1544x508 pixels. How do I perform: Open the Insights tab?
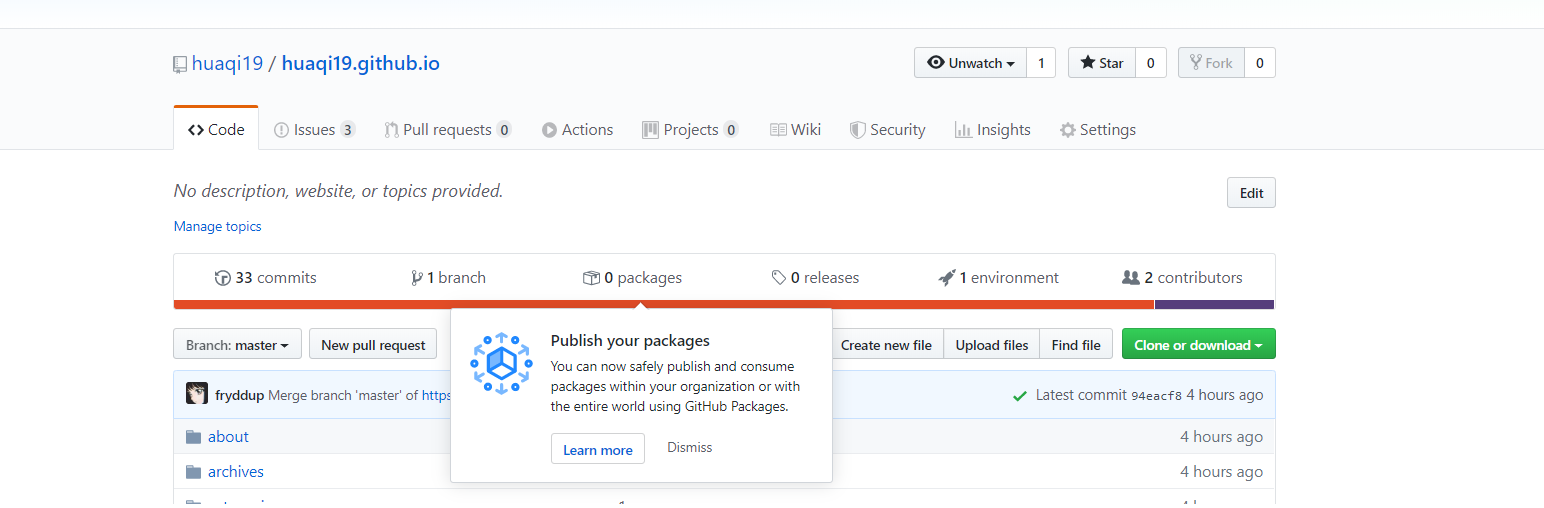click(992, 129)
